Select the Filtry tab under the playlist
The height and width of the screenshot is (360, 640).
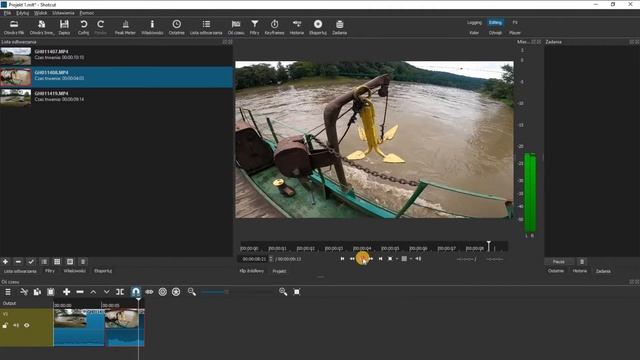point(50,271)
